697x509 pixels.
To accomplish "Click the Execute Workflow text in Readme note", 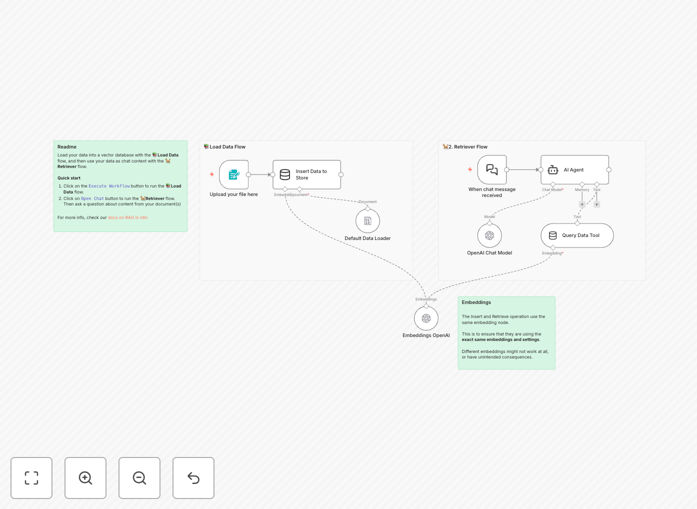I will click(x=109, y=186).
